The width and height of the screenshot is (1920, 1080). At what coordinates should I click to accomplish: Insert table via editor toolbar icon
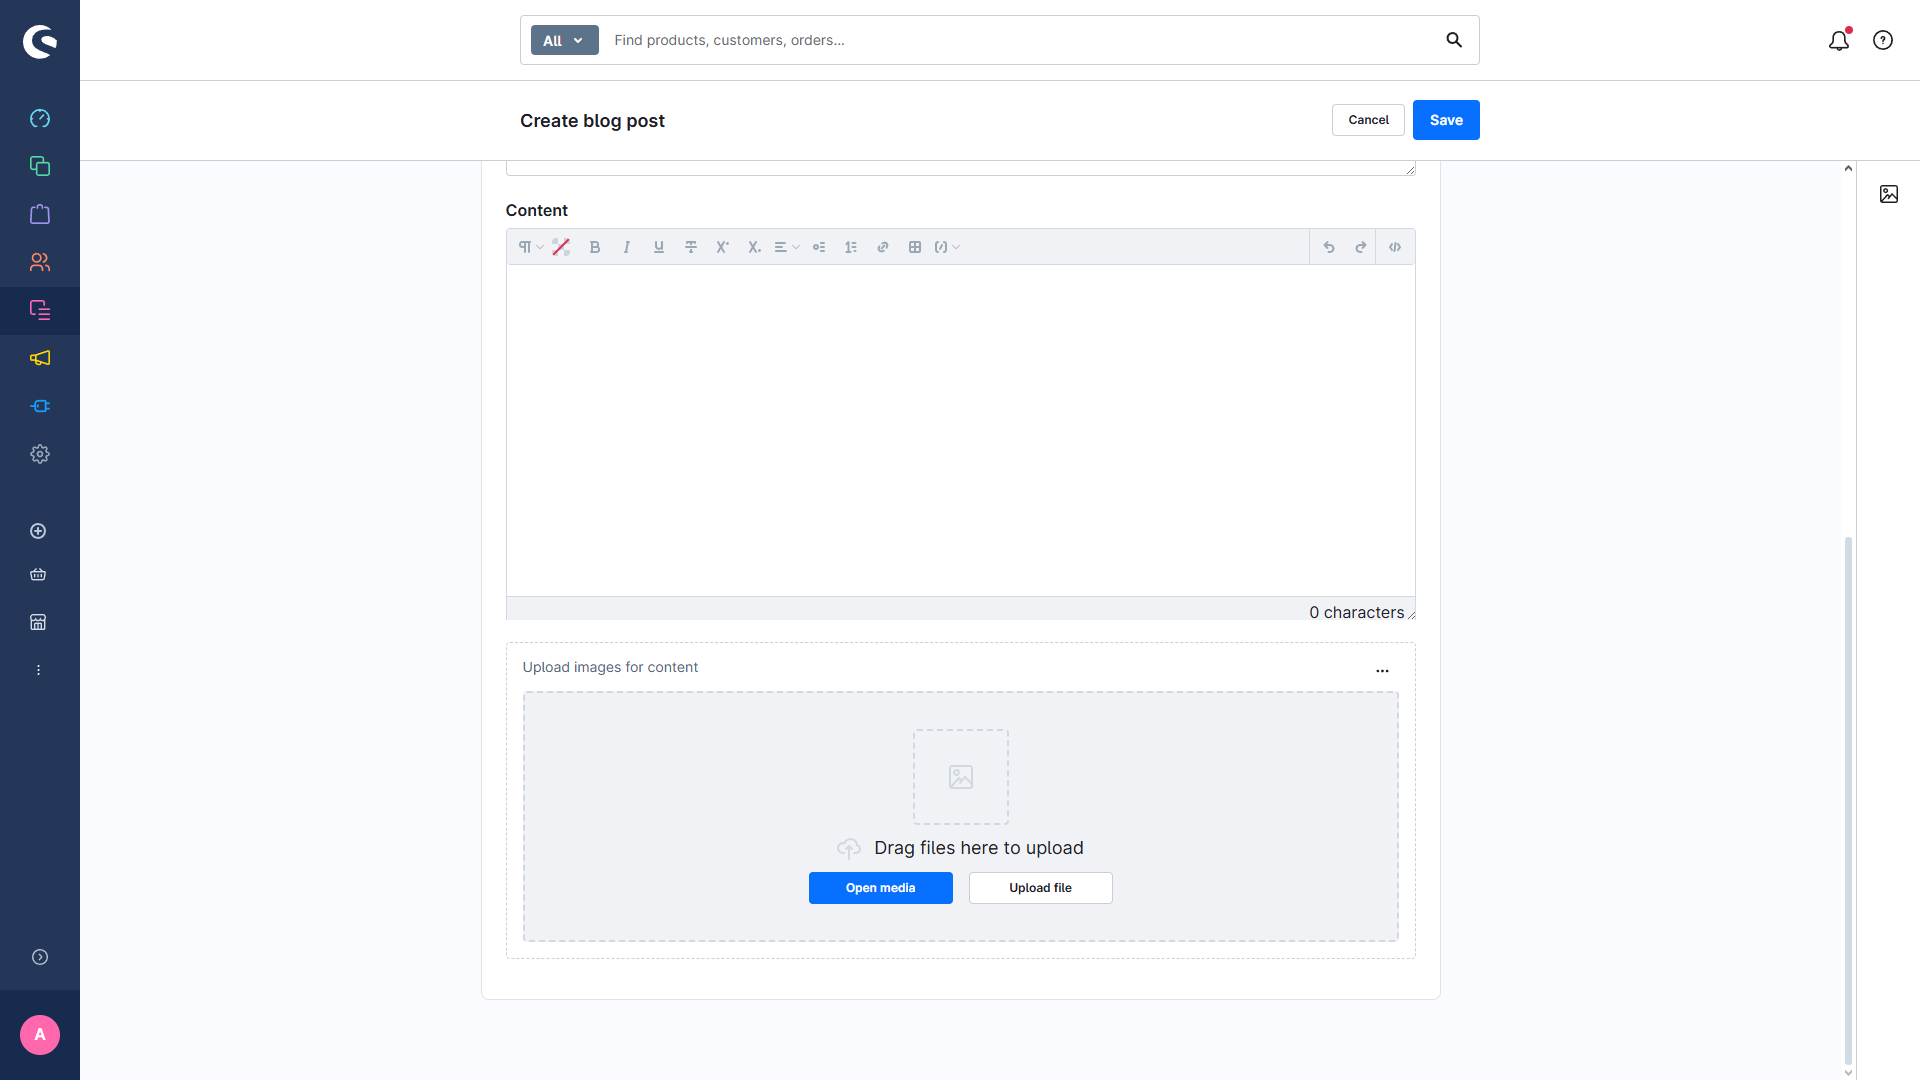915,247
